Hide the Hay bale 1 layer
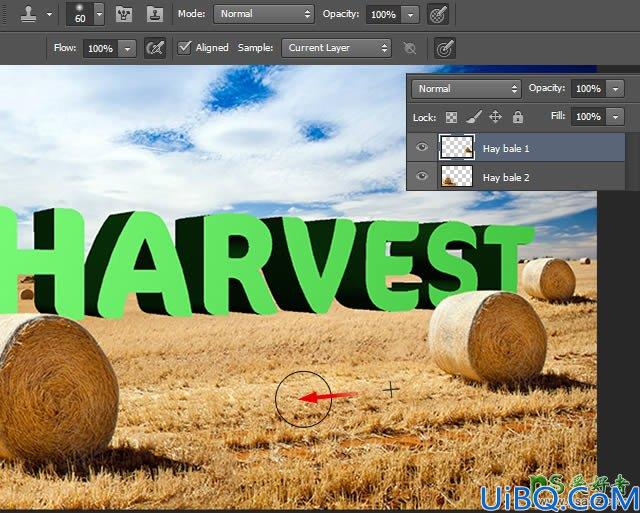Screen dimensions: 640x513 click(x=422, y=147)
